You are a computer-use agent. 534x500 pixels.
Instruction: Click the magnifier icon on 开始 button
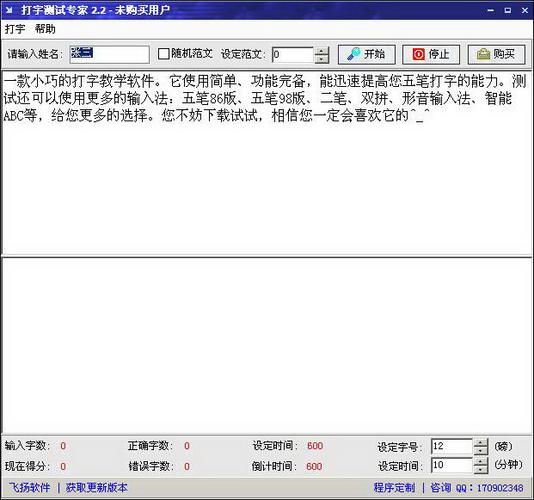(x=354, y=54)
